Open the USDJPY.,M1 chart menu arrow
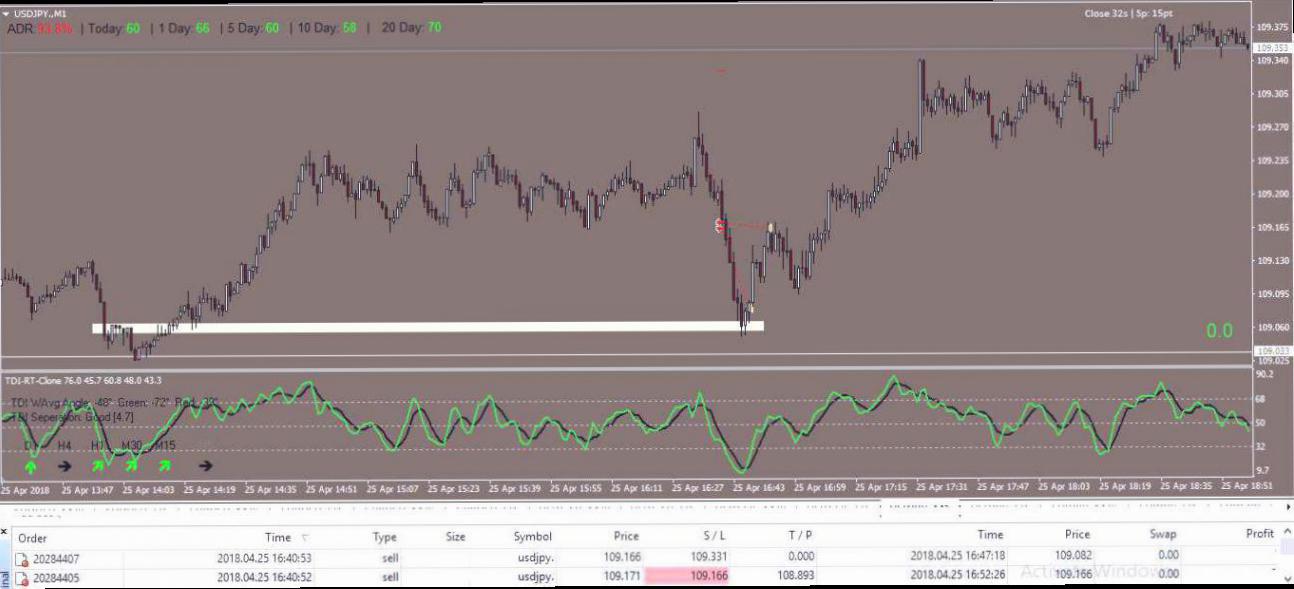The height and width of the screenshot is (589, 1294). coord(6,14)
